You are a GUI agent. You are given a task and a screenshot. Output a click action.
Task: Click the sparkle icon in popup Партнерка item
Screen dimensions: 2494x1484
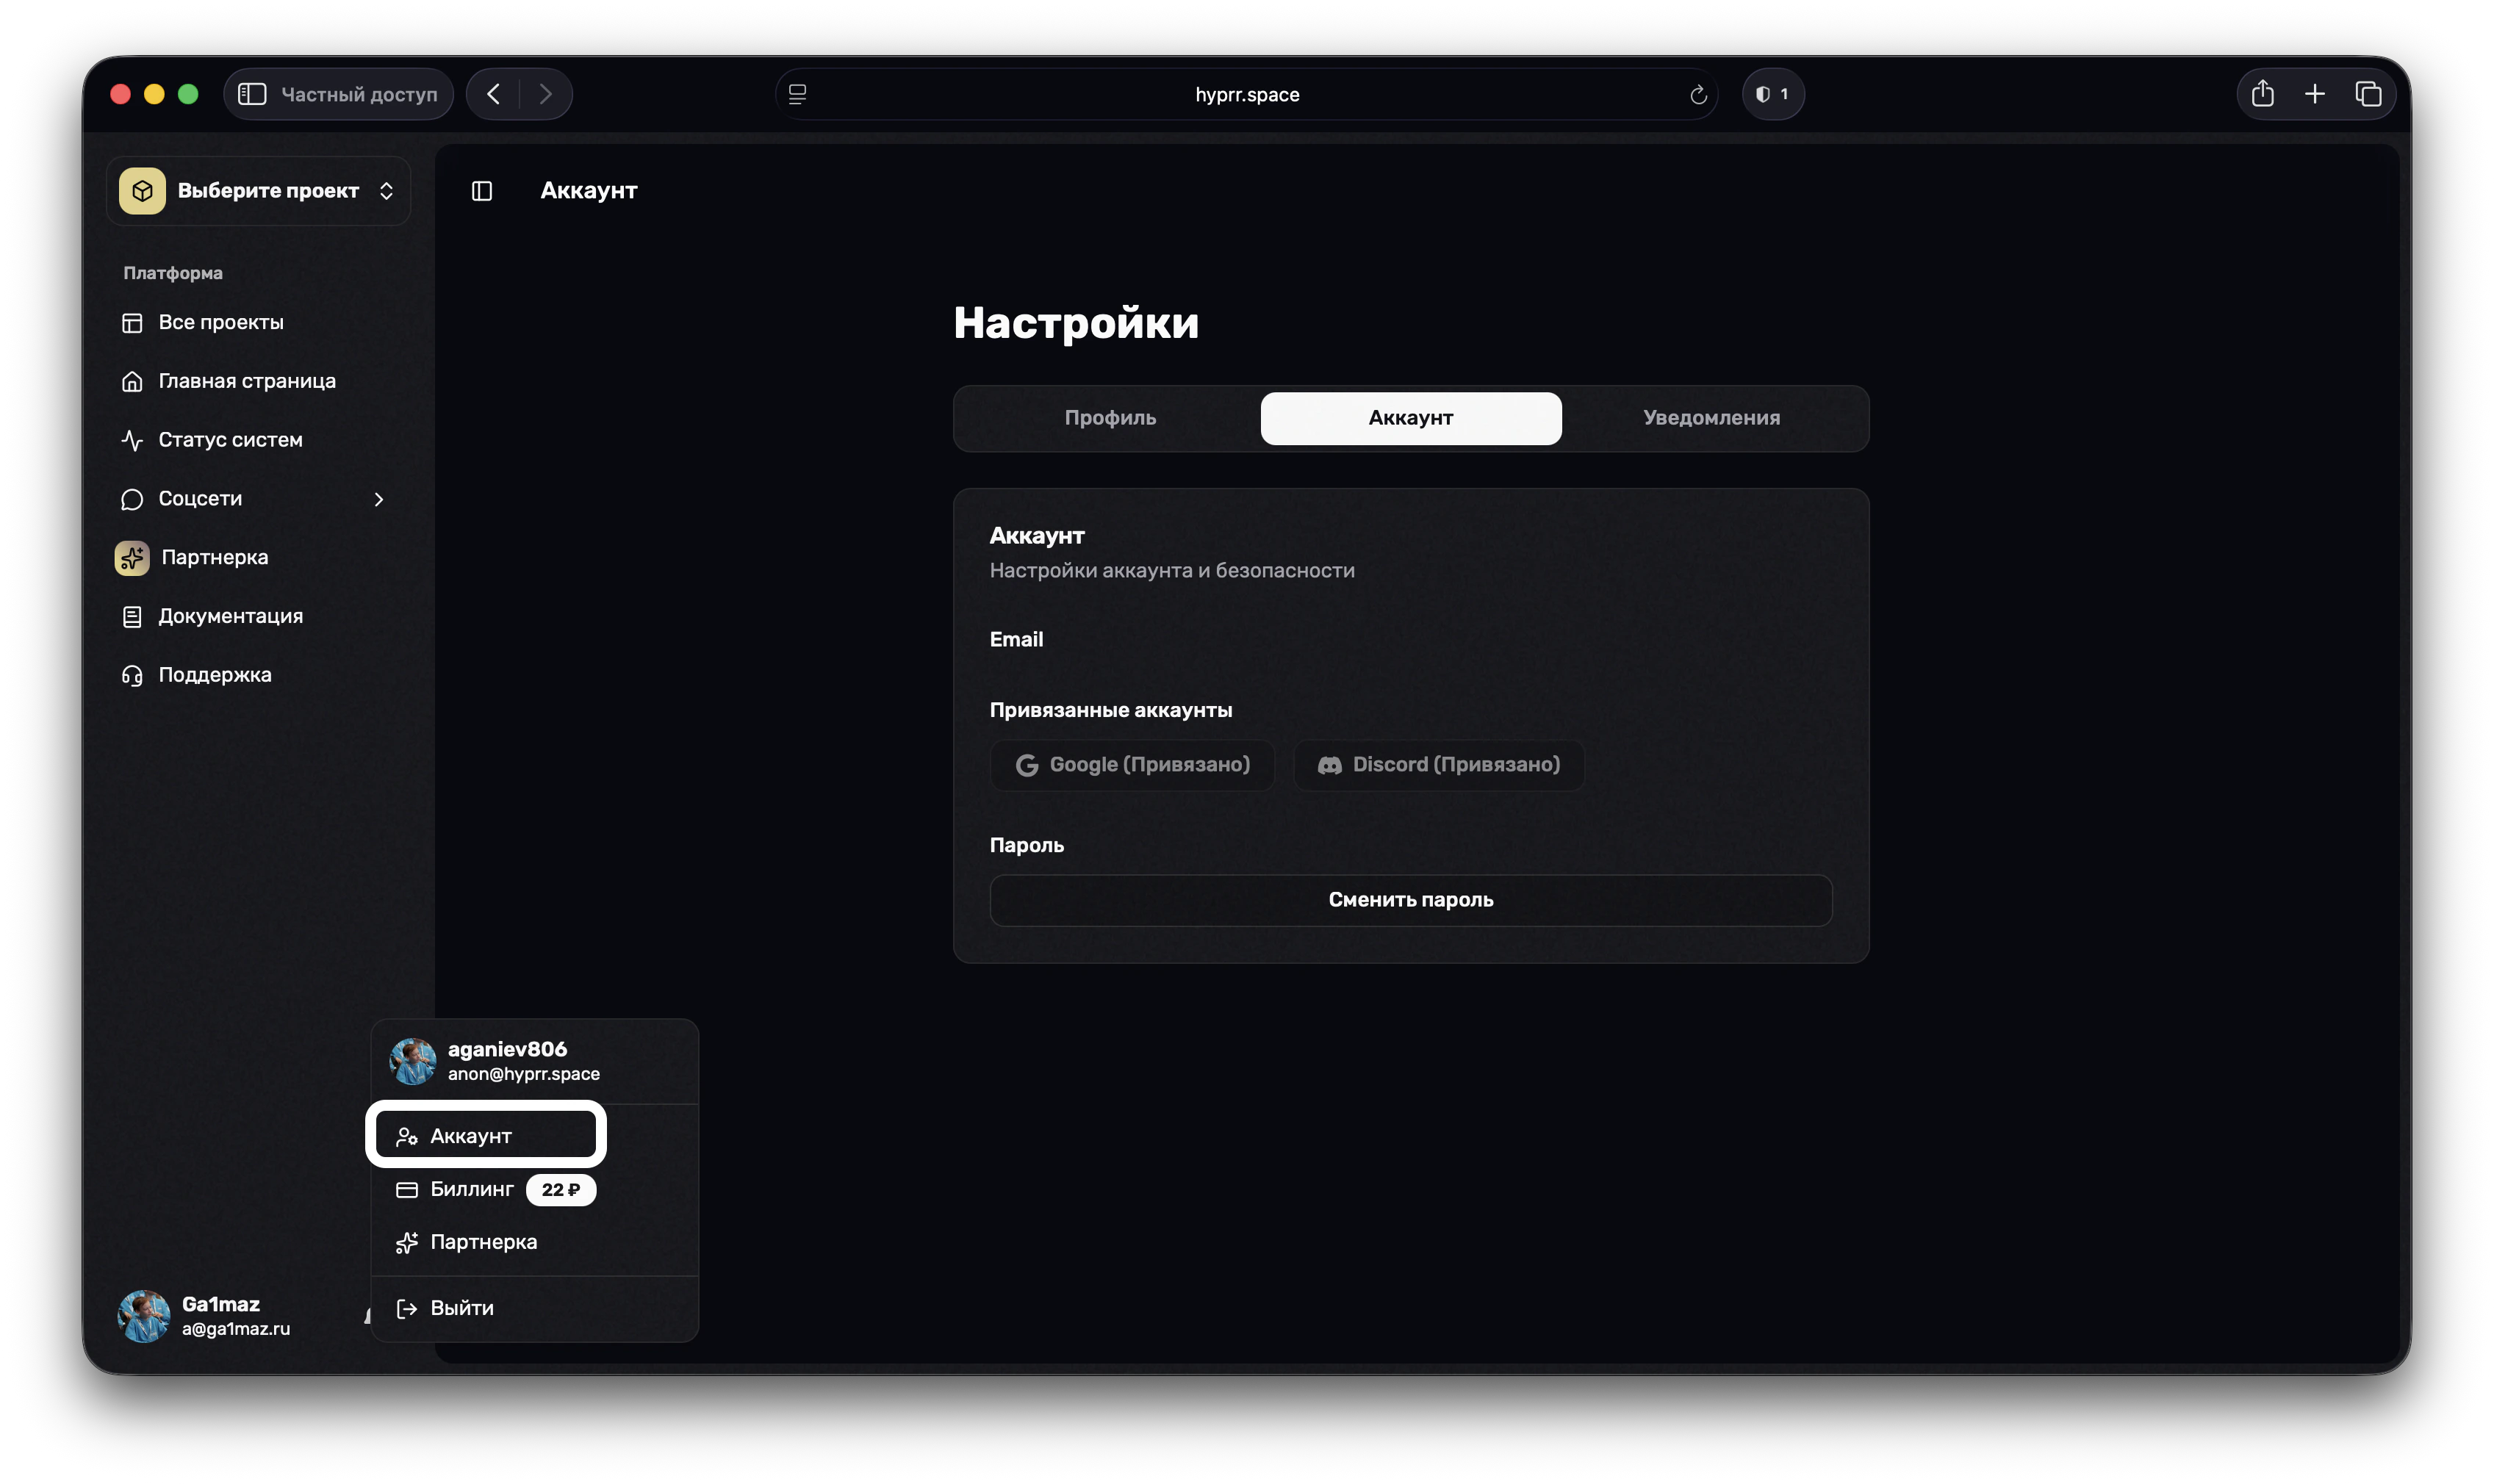[x=406, y=1243]
